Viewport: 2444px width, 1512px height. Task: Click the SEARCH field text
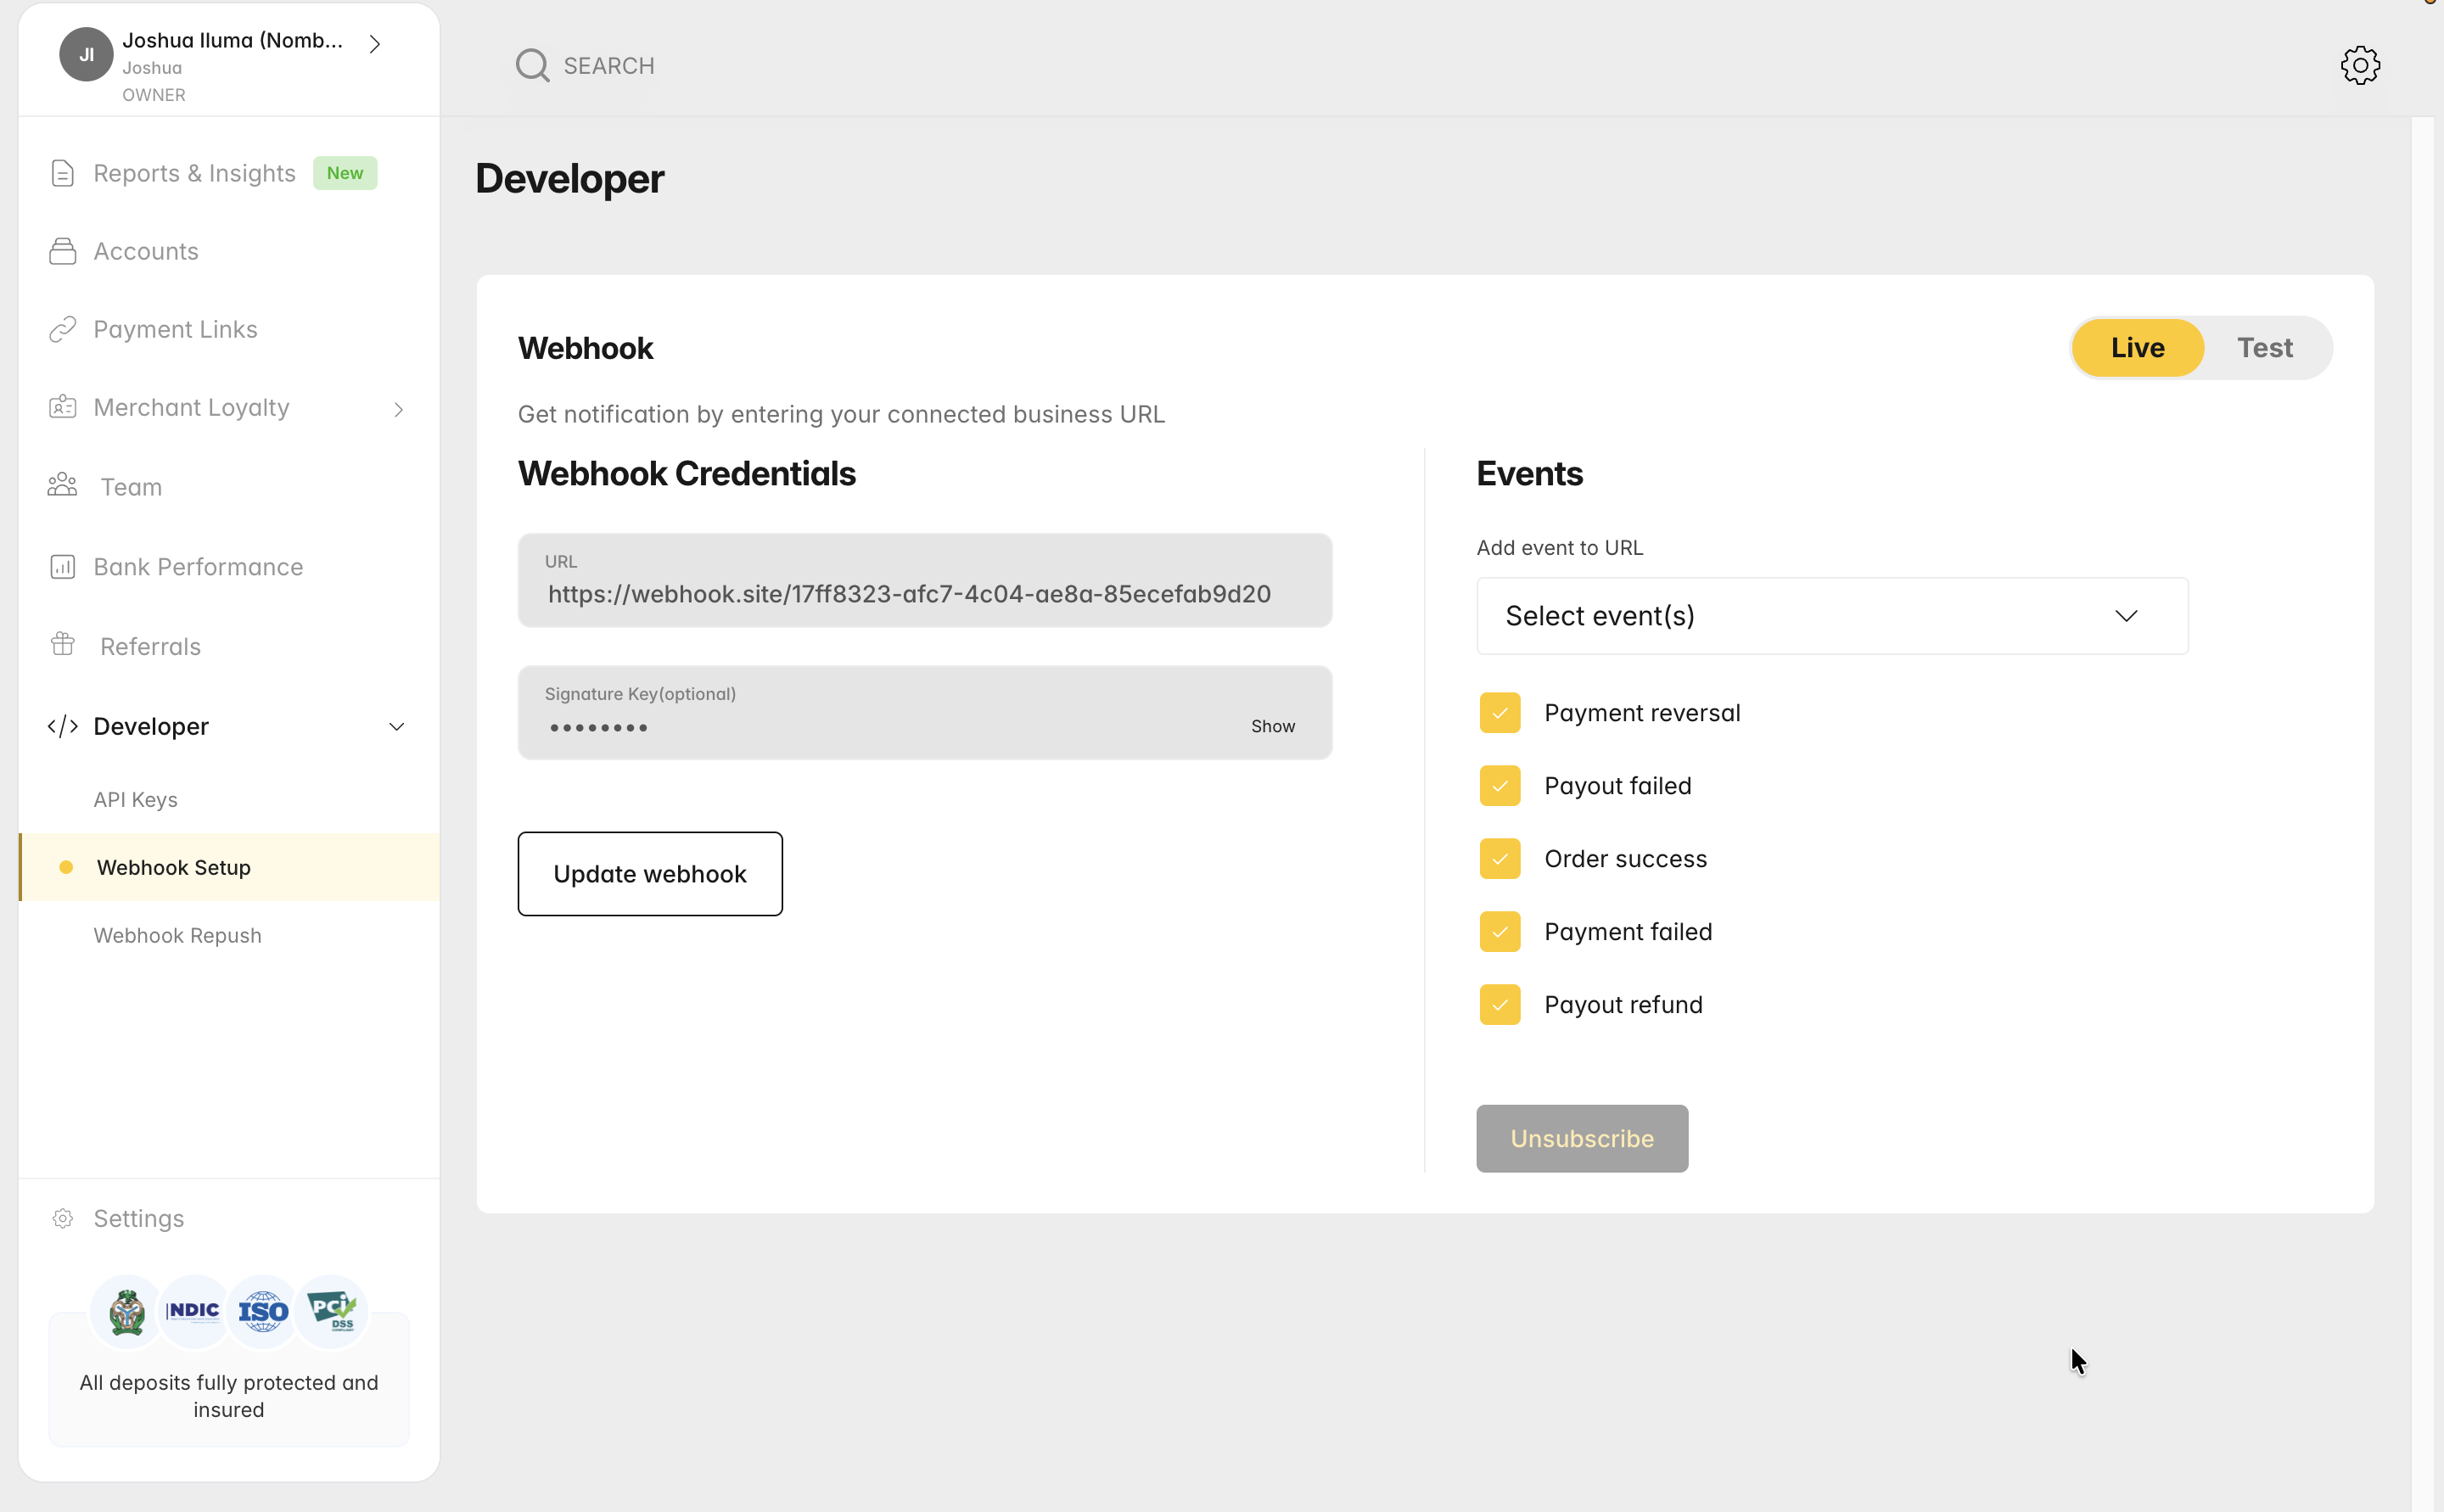pyautogui.click(x=608, y=66)
